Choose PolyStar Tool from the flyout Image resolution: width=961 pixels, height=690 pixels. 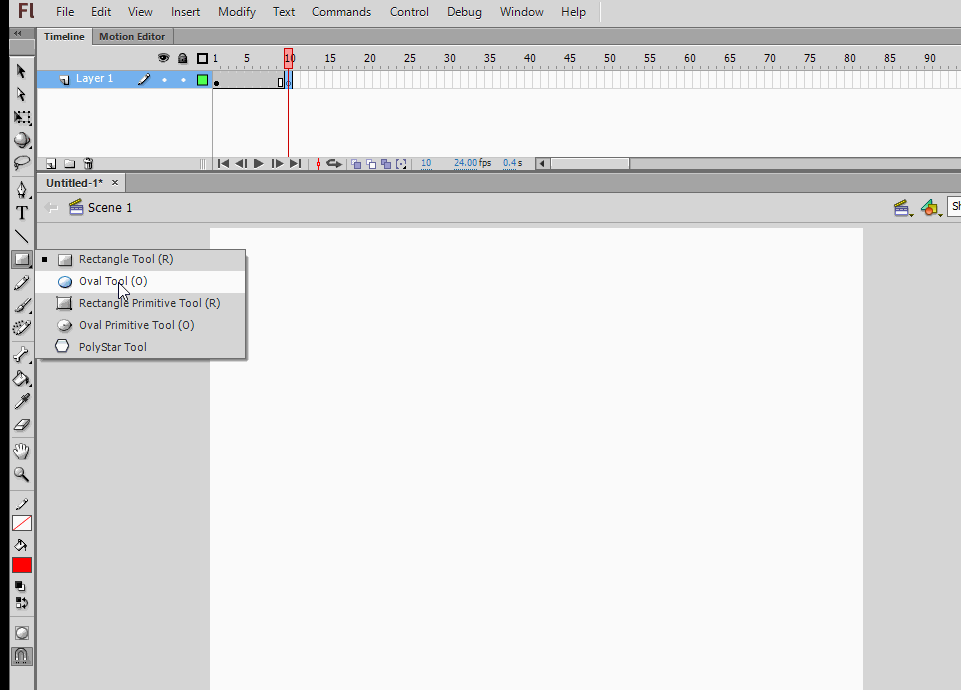pos(112,347)
